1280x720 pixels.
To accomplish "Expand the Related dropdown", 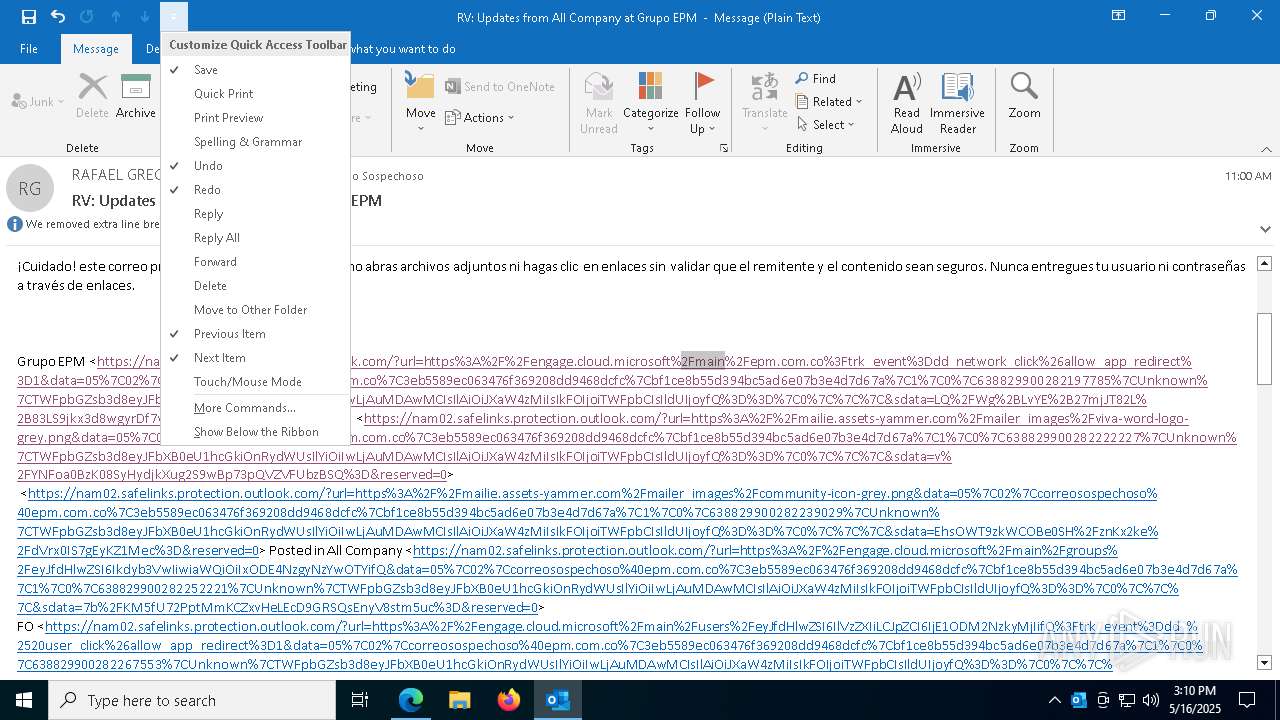I will 858,102.
